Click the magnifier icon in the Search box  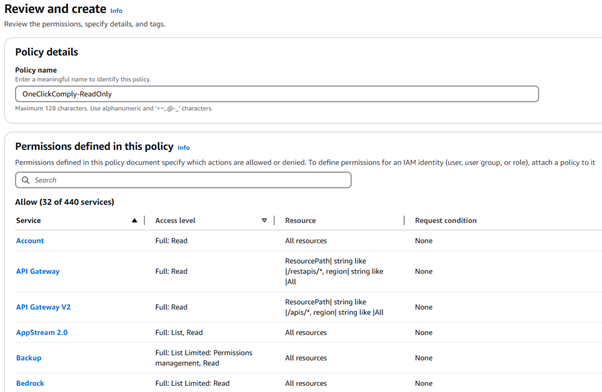pyautogui.click(x=25, y=180)
